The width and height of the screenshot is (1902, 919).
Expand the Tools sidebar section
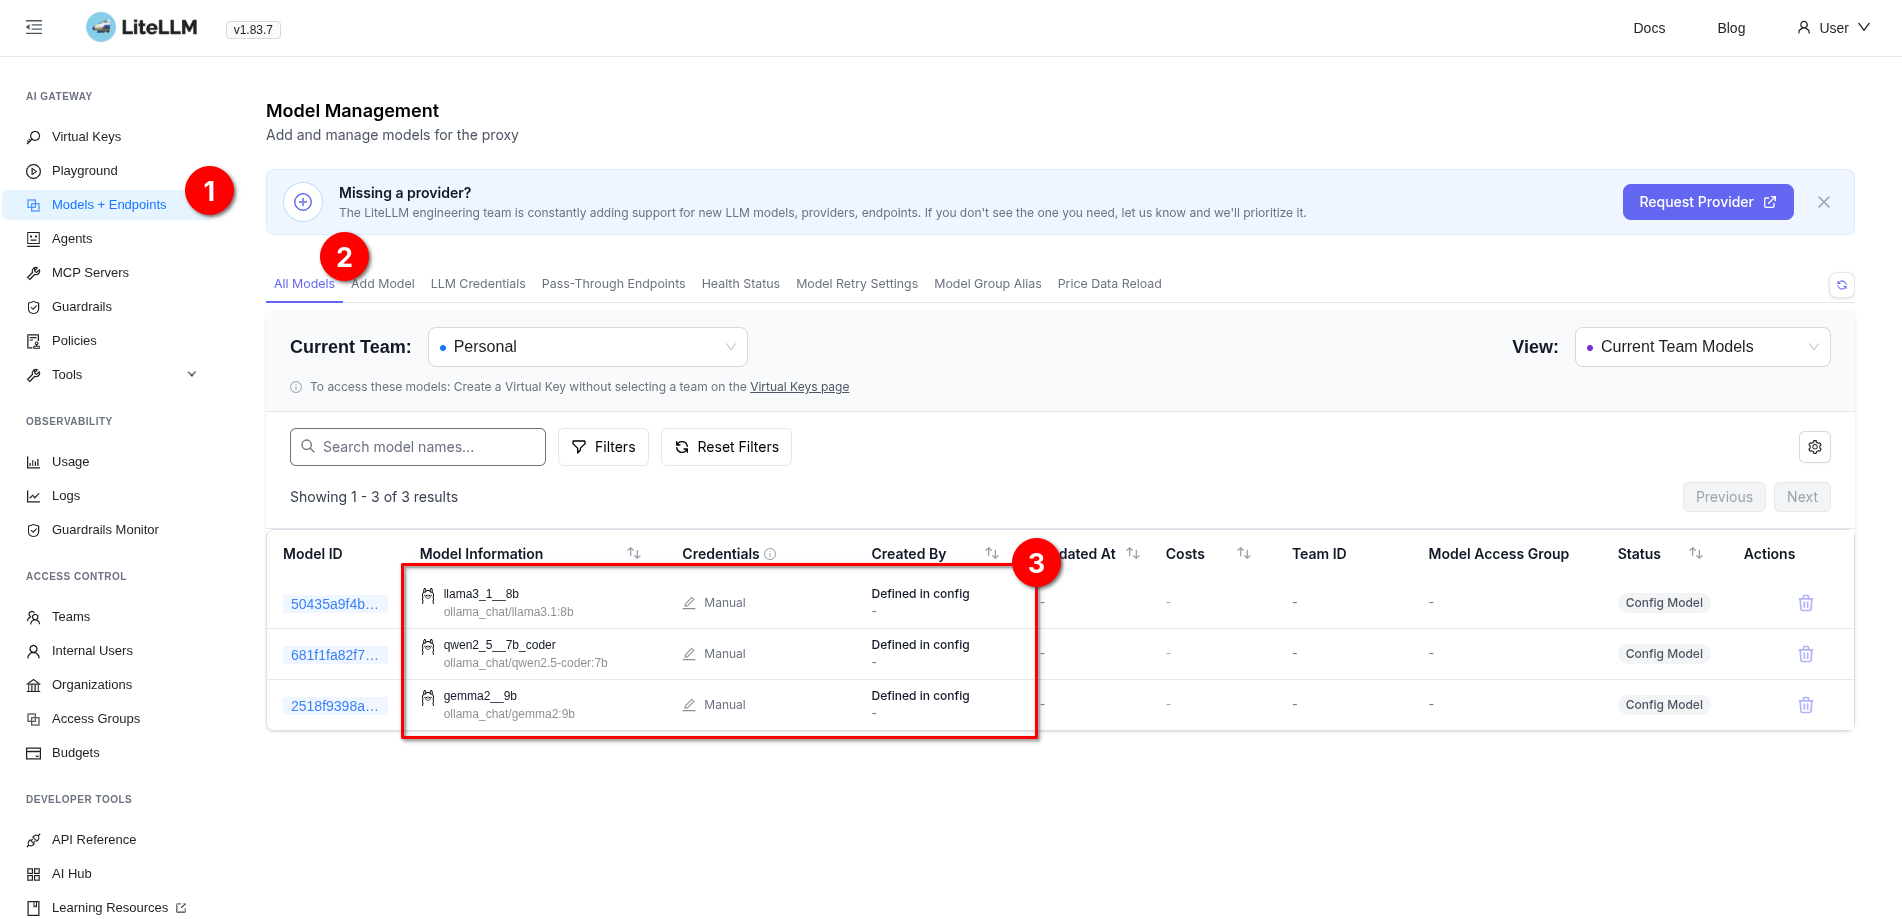[x=110, y=375]
